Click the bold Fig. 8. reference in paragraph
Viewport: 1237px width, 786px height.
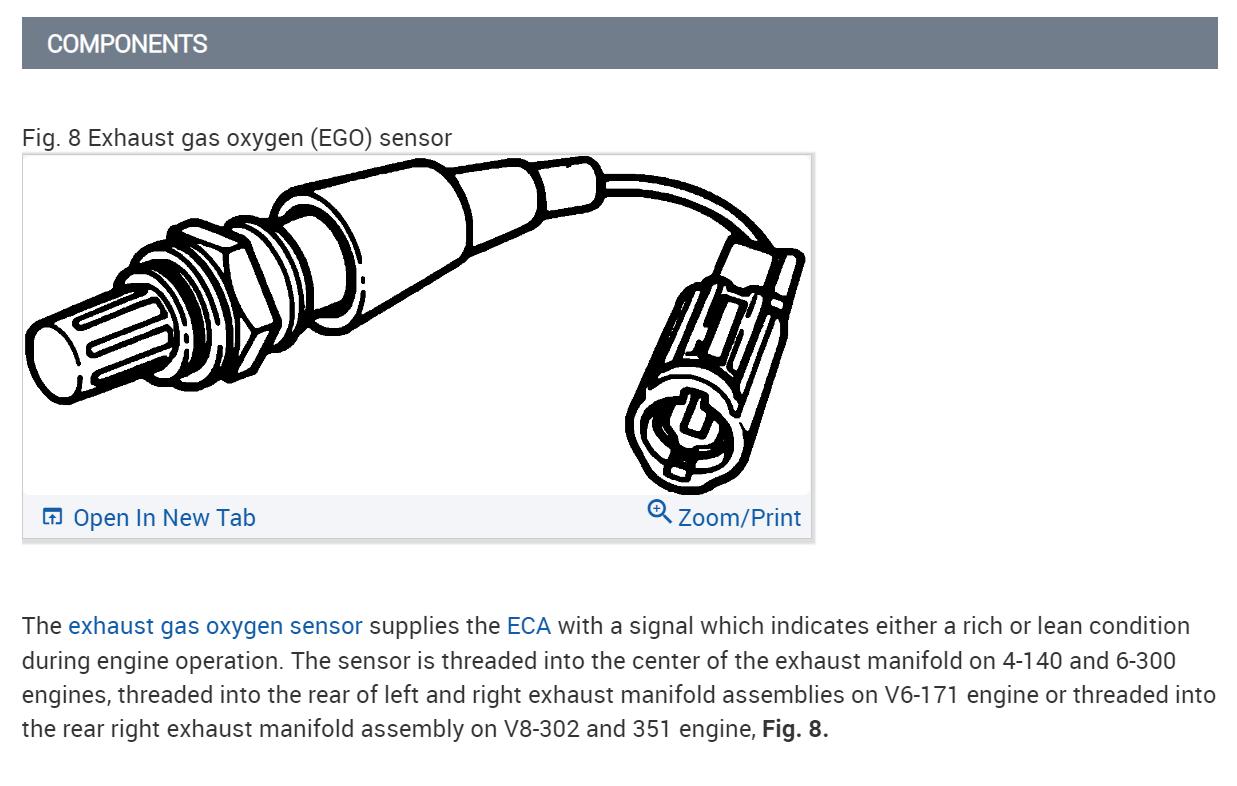point(795,729)
